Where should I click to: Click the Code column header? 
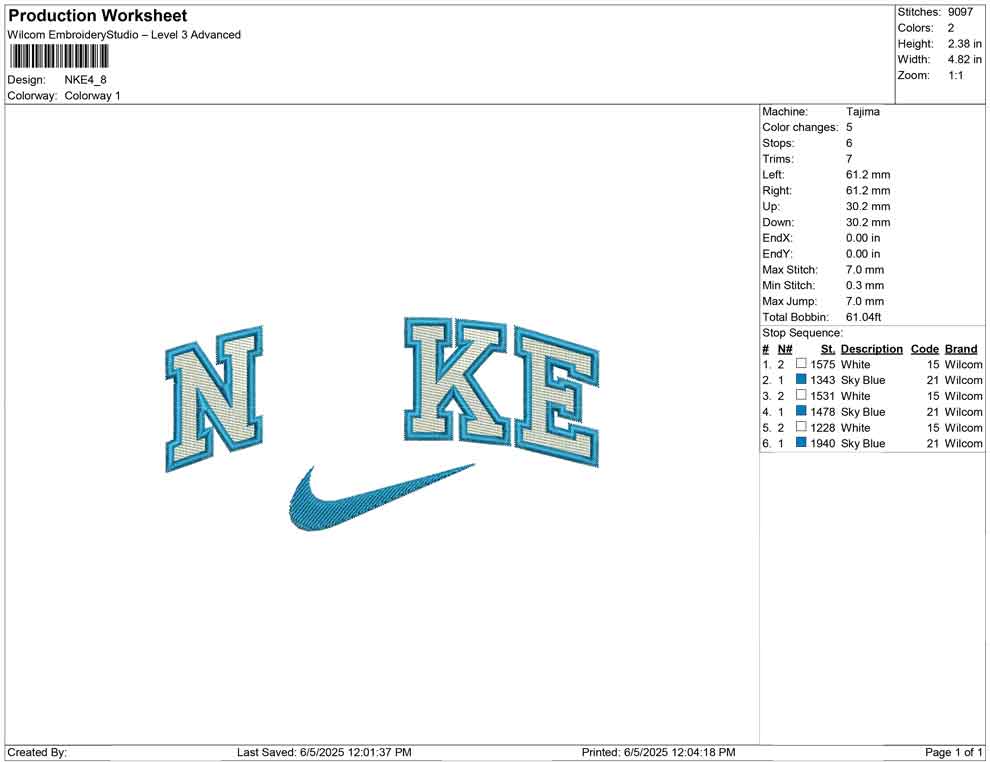[924, 348]
